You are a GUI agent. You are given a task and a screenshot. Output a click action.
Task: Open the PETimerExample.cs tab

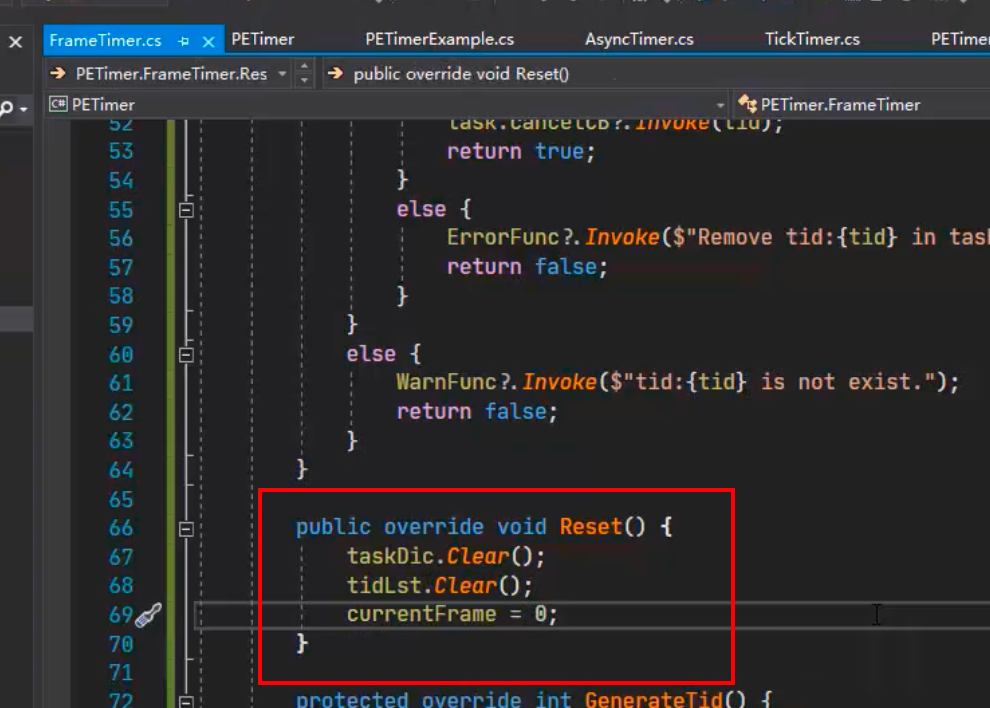[439, 39]
